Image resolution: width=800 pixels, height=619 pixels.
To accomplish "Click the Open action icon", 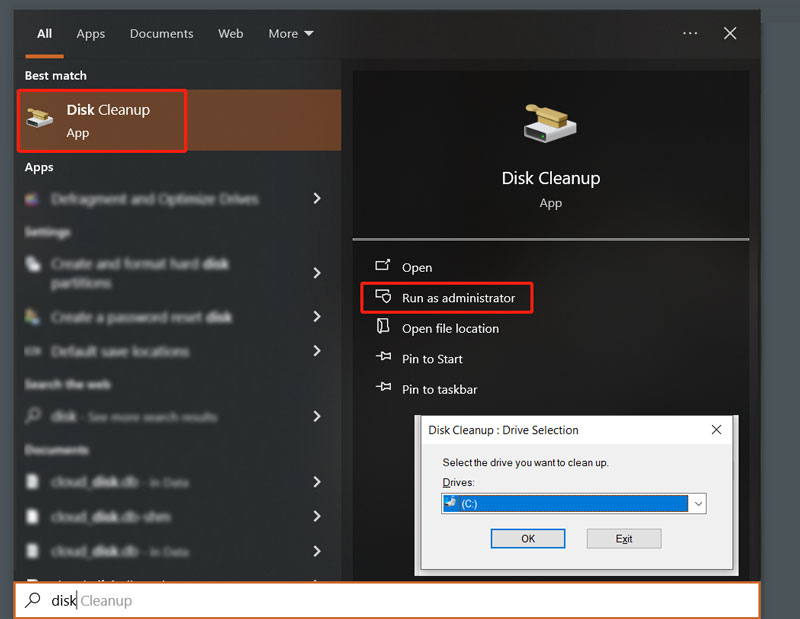I will click(x=383, y=265).
